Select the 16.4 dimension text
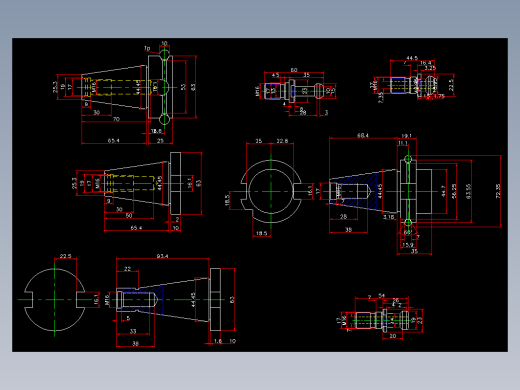Viewport: 520px width, 390px height. pos(426,63)
